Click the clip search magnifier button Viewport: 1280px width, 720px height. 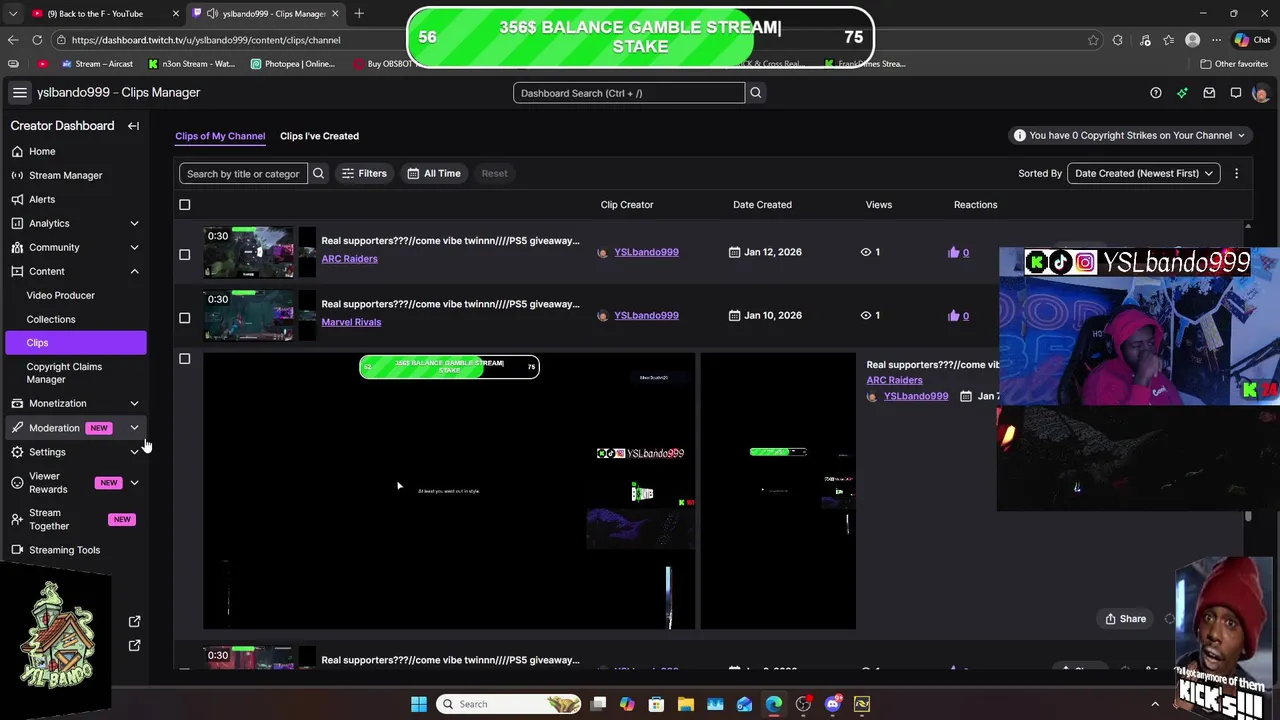click(x=318, y=173)
